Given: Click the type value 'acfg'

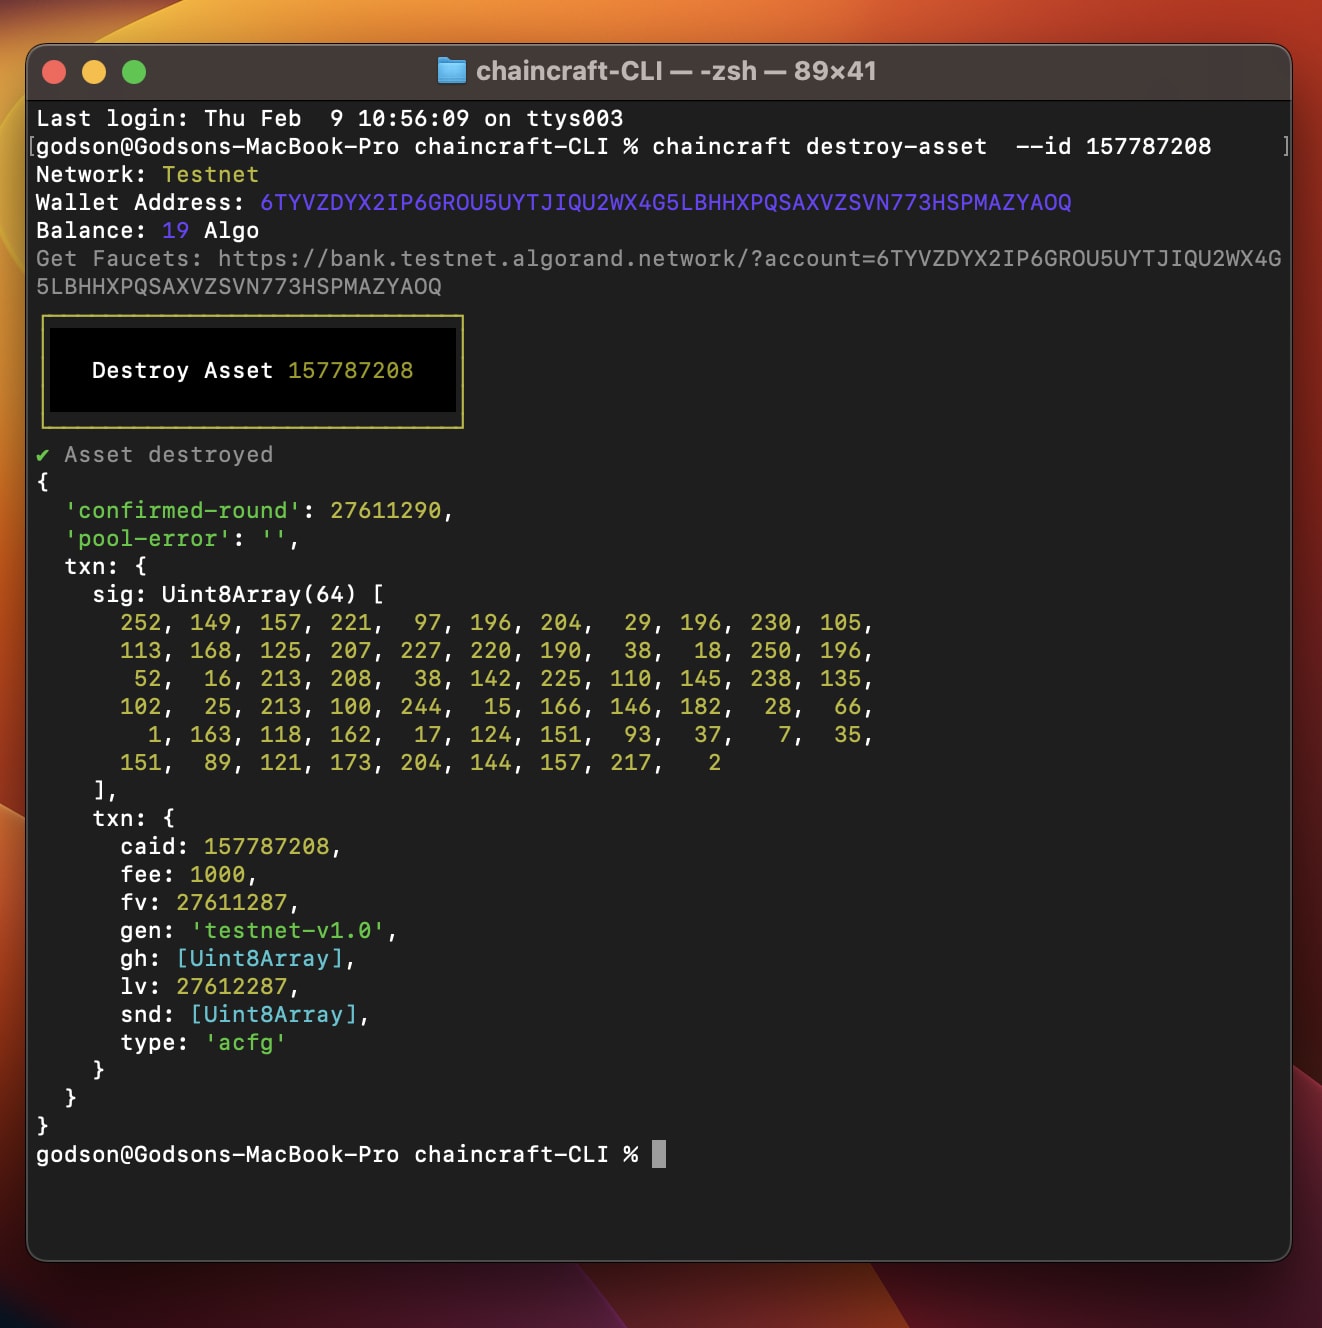Looking at the screenshot, I should coord(246,1042).
